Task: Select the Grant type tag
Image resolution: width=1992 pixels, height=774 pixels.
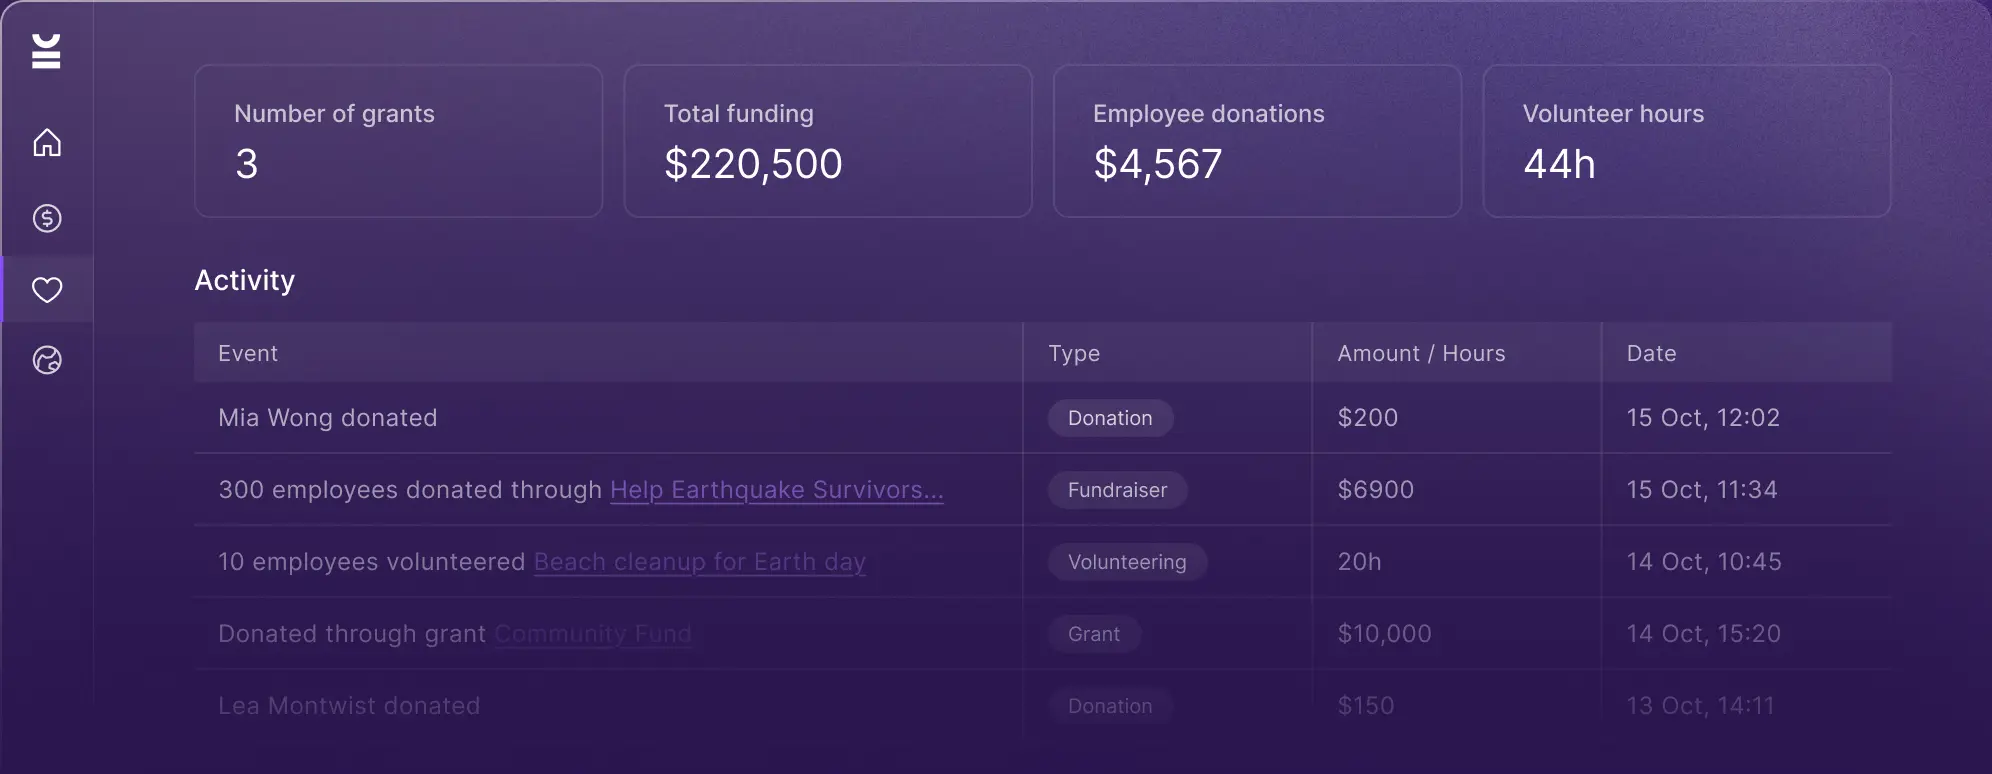Action: tap(1094, 634)
